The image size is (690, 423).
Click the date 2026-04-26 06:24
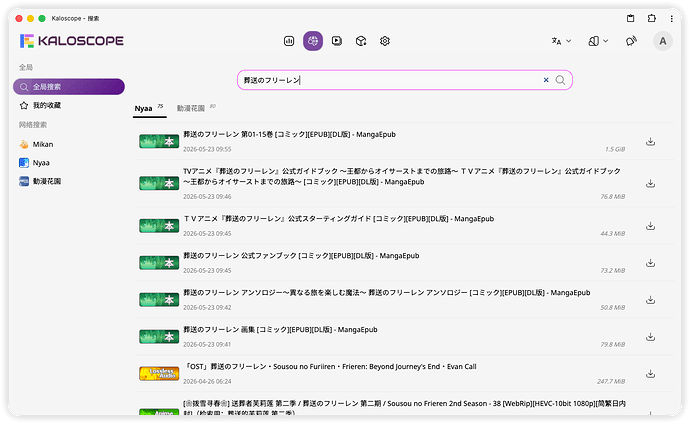click(x=207, y=381)
